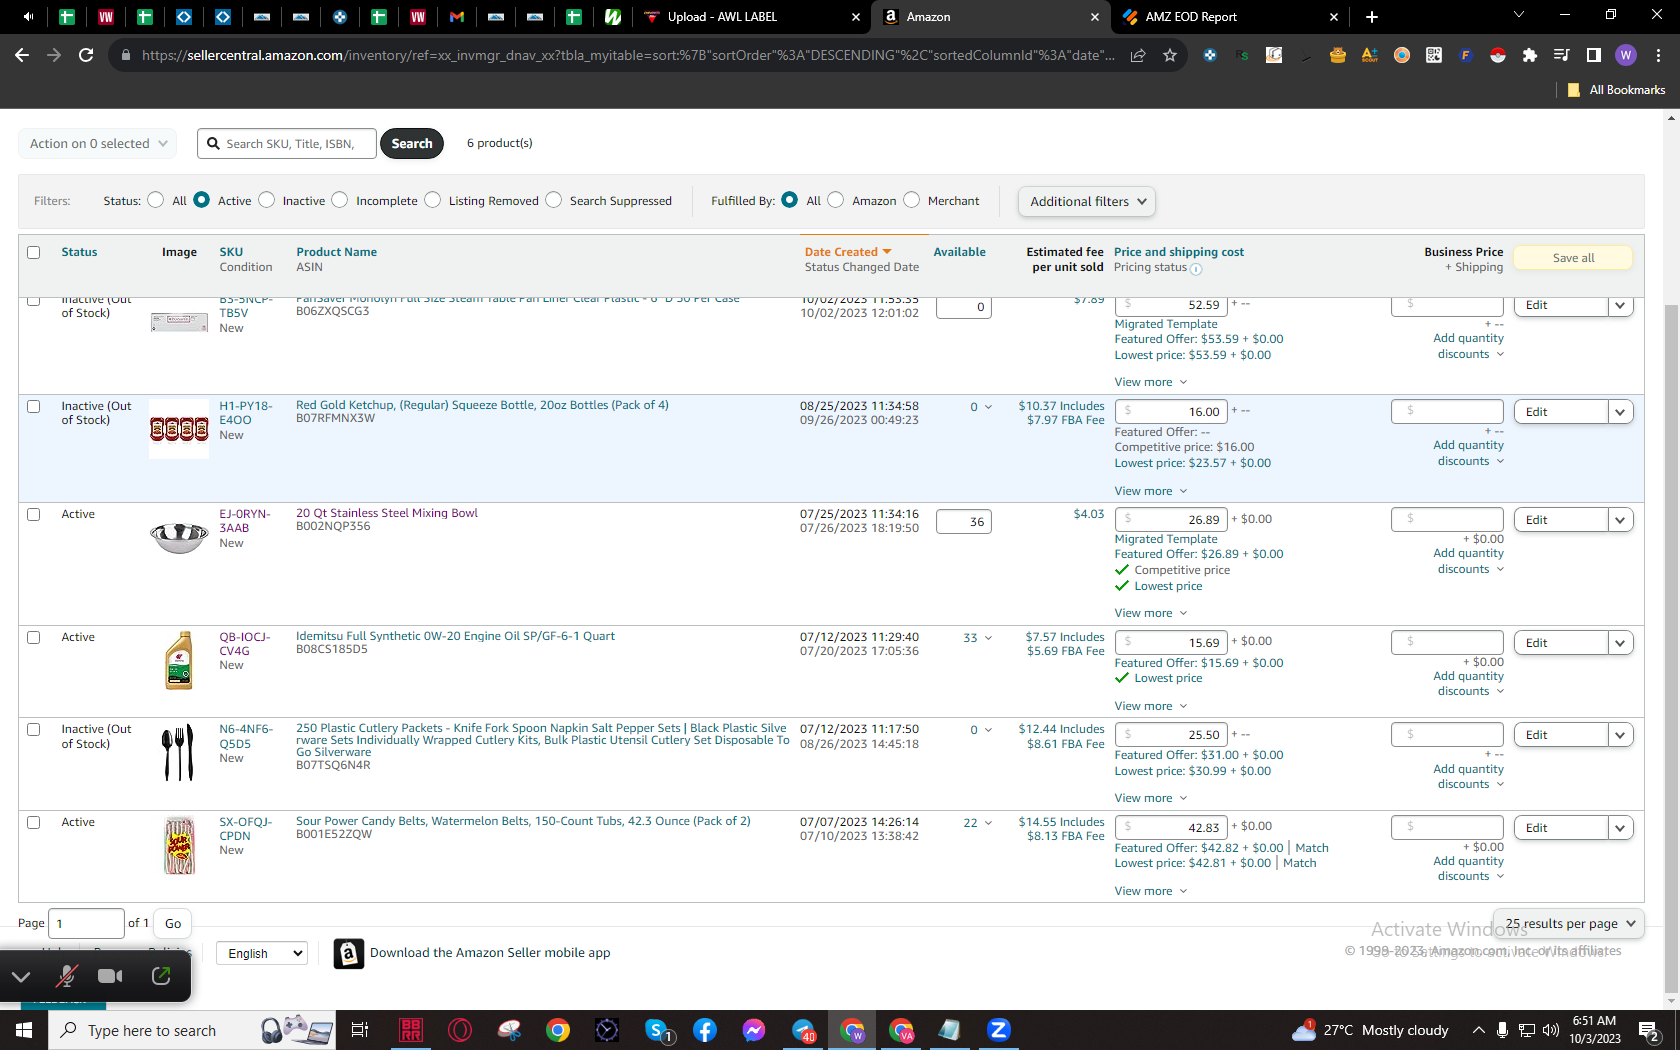This screenshot has height=1050, width=1680.
Task: Open Facebook from the taskbar
Action: point(705,1030)
